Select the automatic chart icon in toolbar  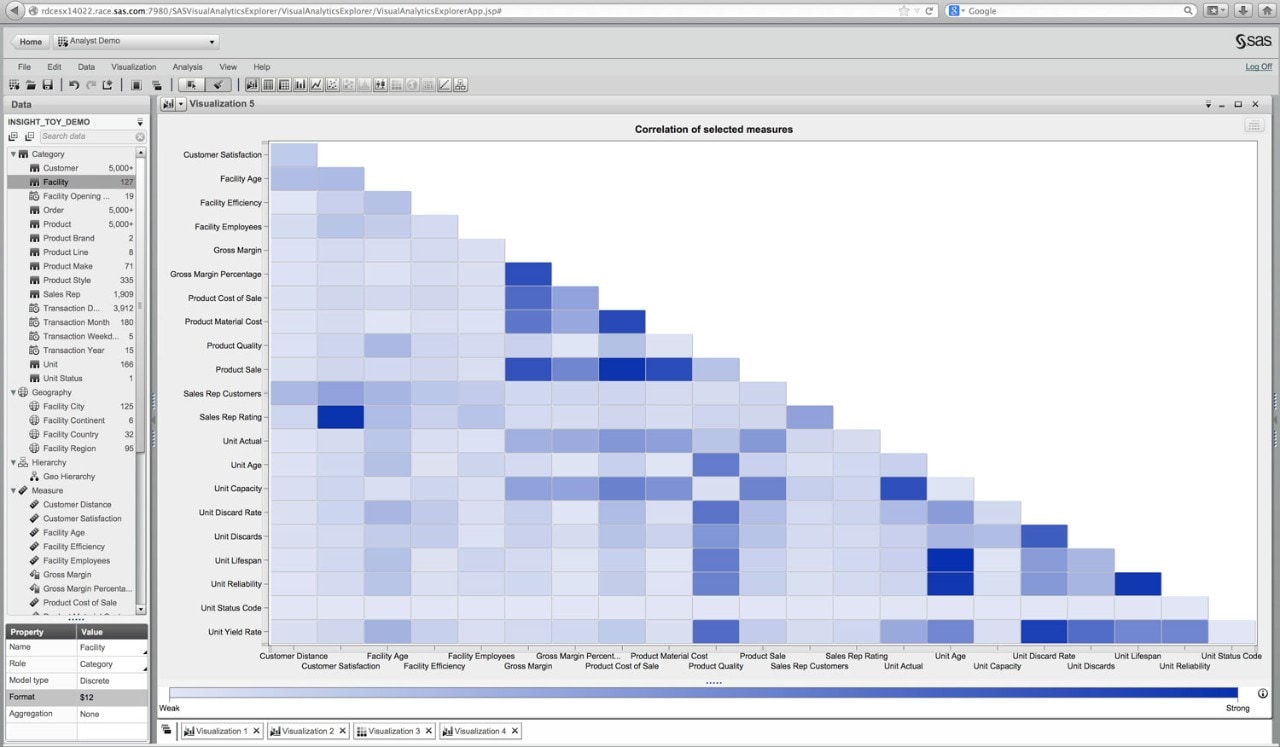[252, 85]
